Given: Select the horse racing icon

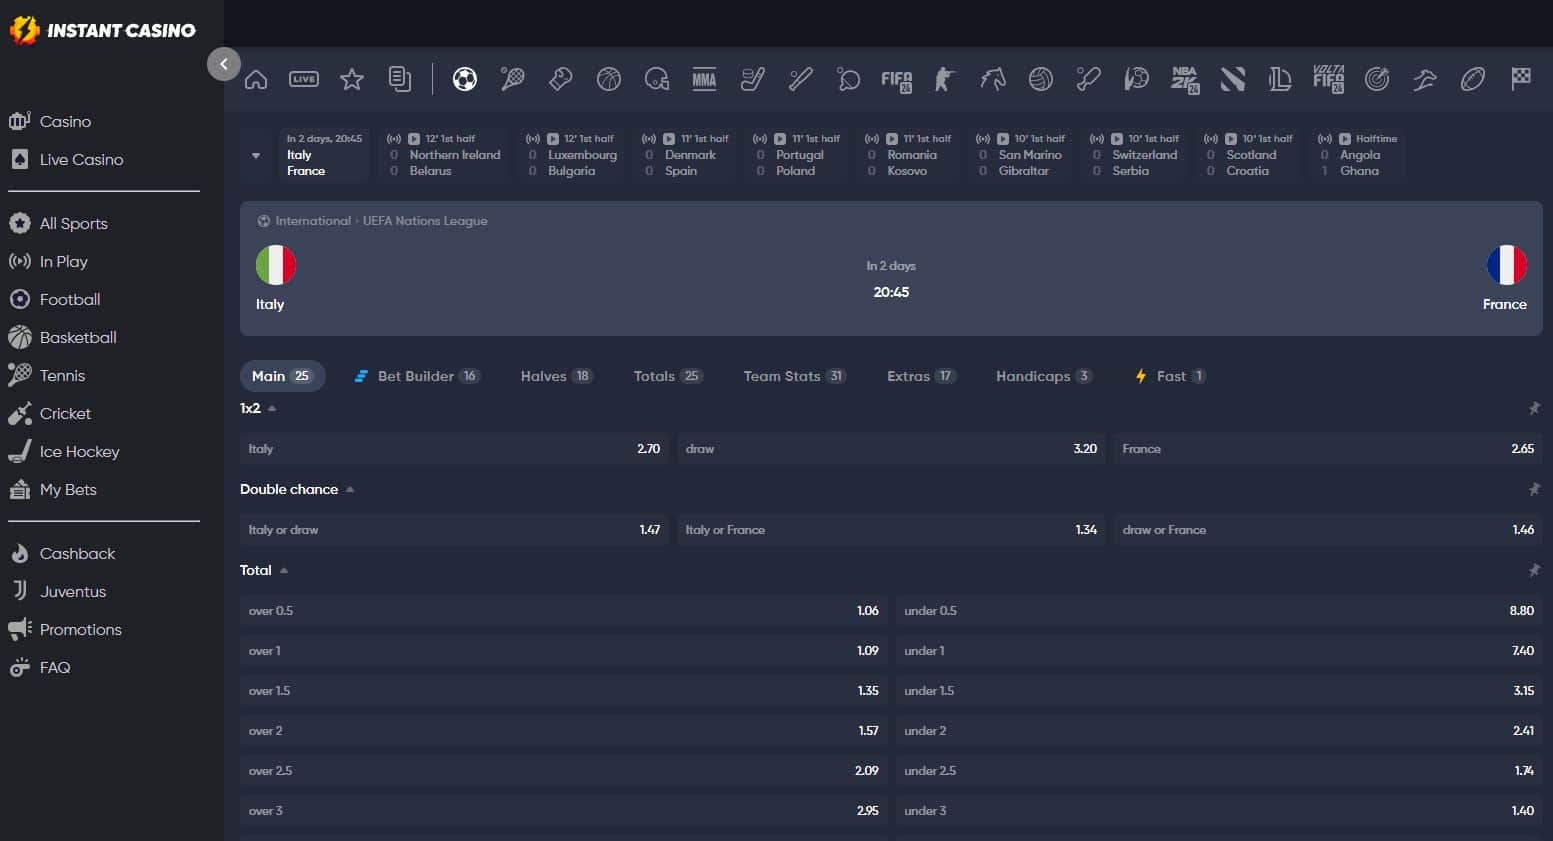Looking at the screenshot, I should [x=993, y=79].
